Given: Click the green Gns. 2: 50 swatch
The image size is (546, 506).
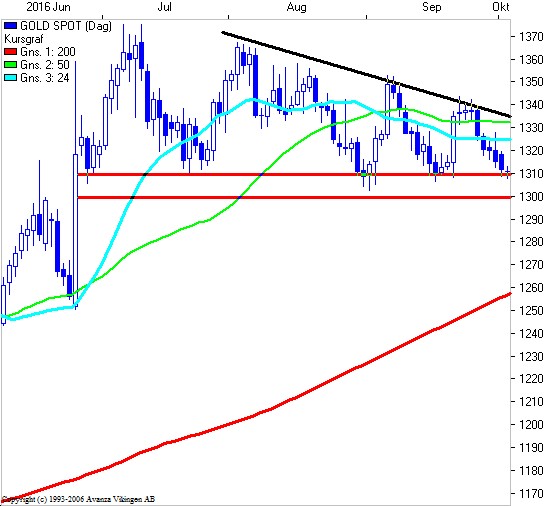Looking at the screenshot, I should (10, 65).
